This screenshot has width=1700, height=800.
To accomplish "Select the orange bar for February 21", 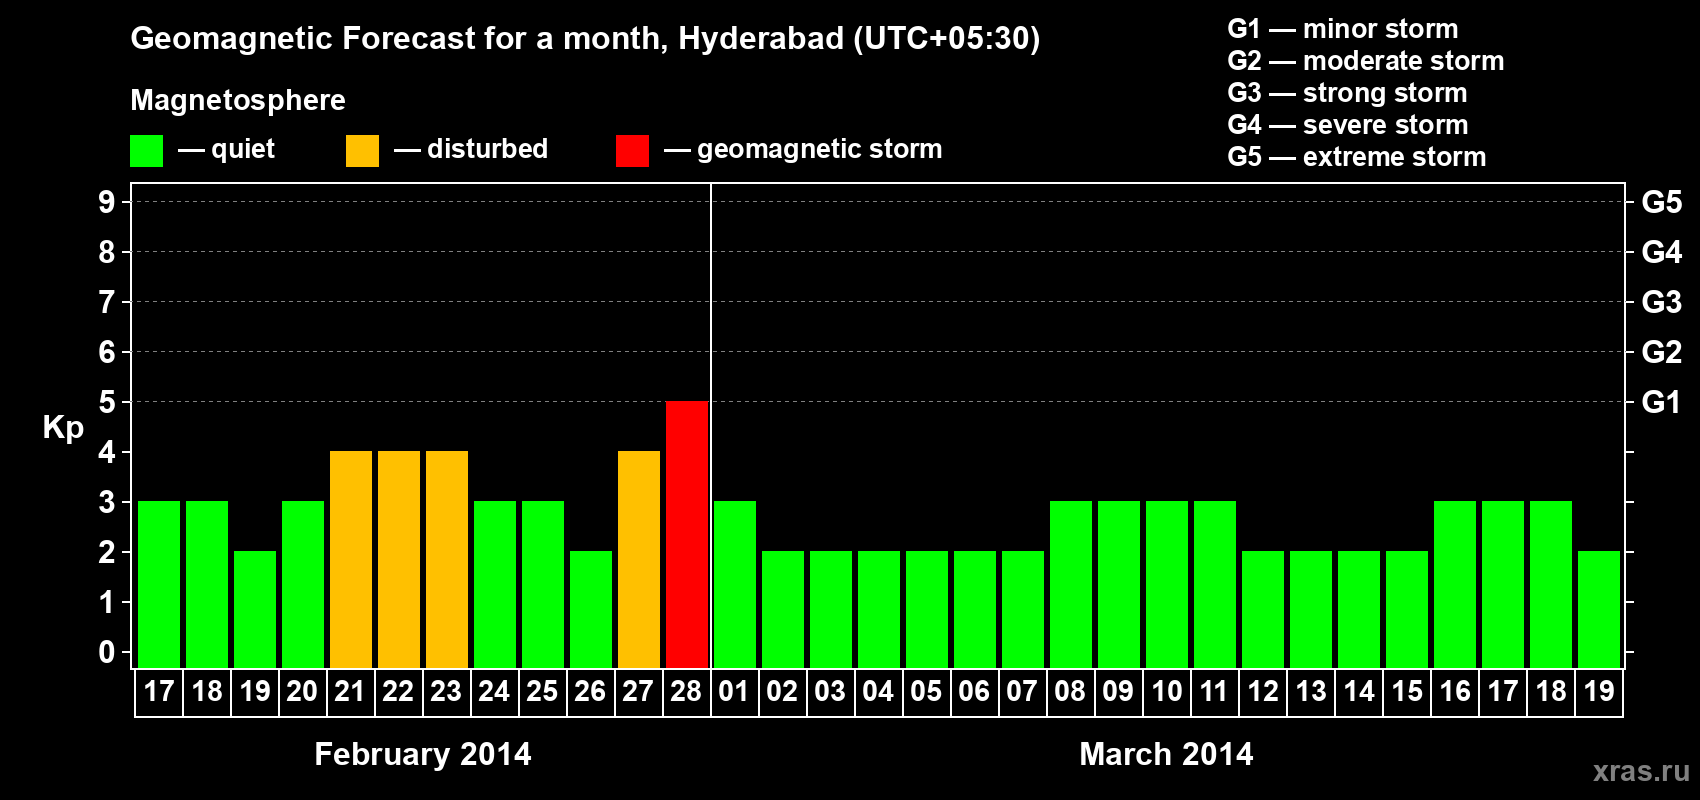I will point(351,559).
